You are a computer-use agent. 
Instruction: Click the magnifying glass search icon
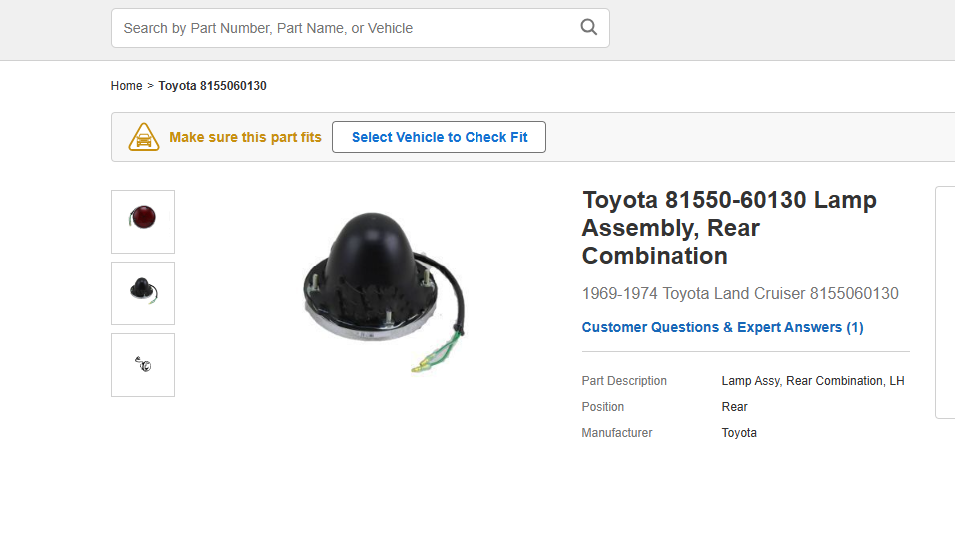tap(589, 28)
